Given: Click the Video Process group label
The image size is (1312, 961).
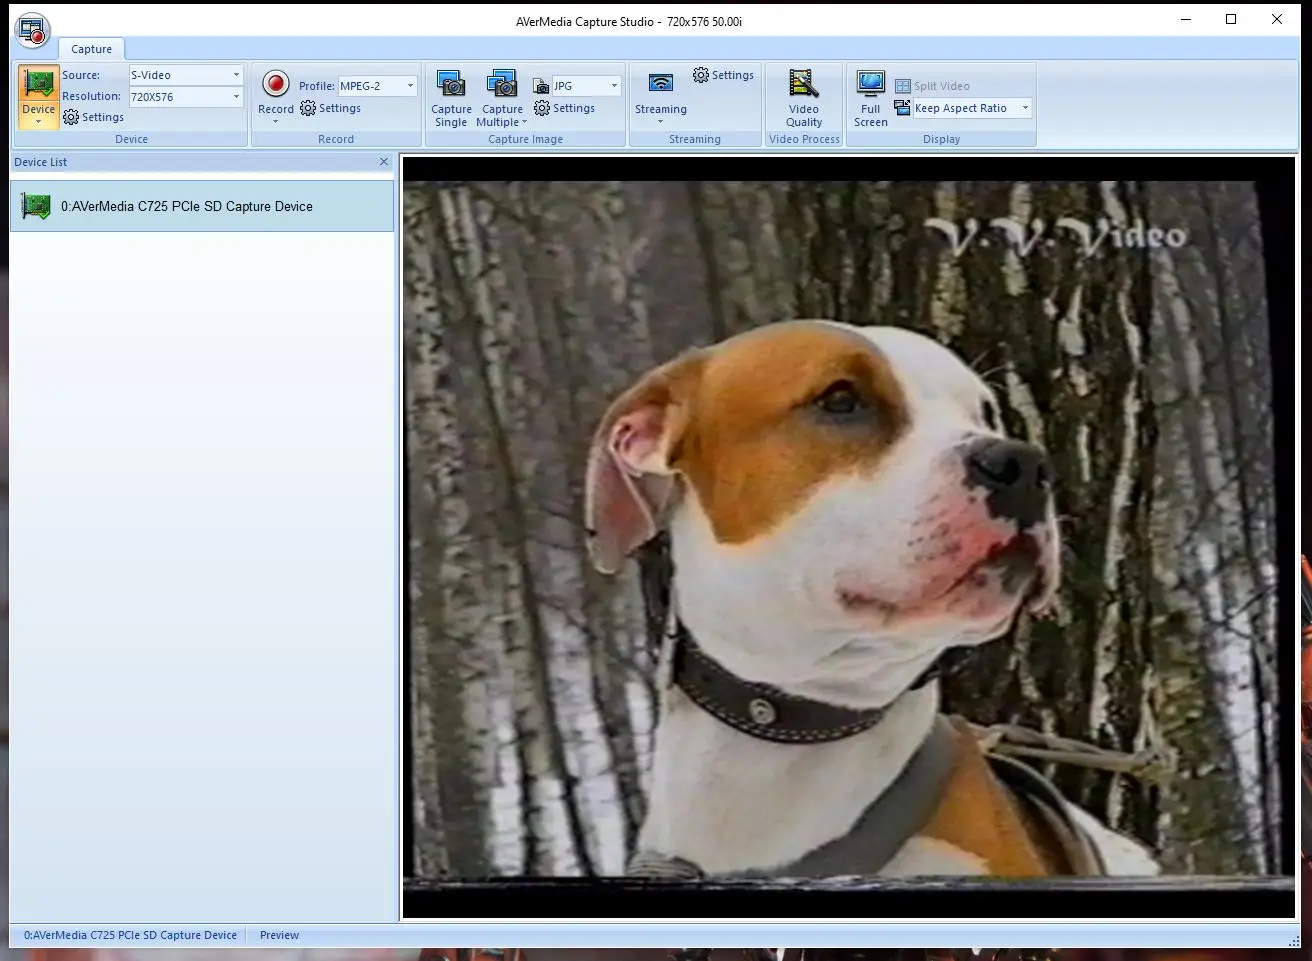Looking at the screenshot, I should click(x=804, y=139).
